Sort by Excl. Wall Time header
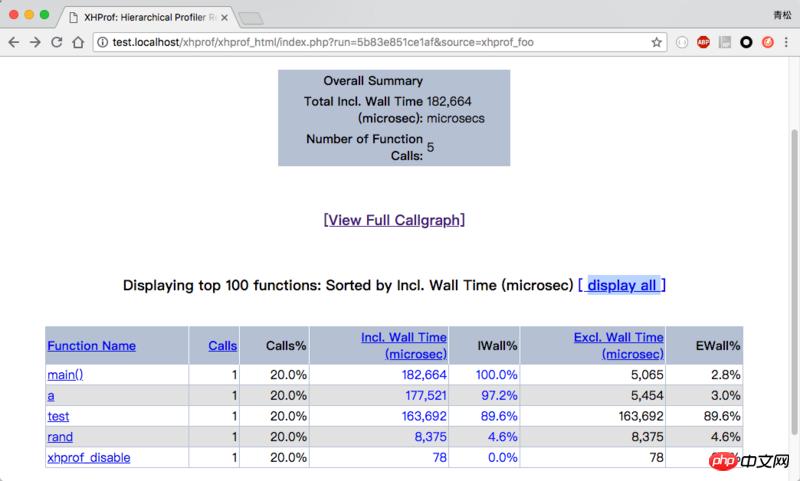Viewport: 800px width, 481px height. click(x=618, y=346)
